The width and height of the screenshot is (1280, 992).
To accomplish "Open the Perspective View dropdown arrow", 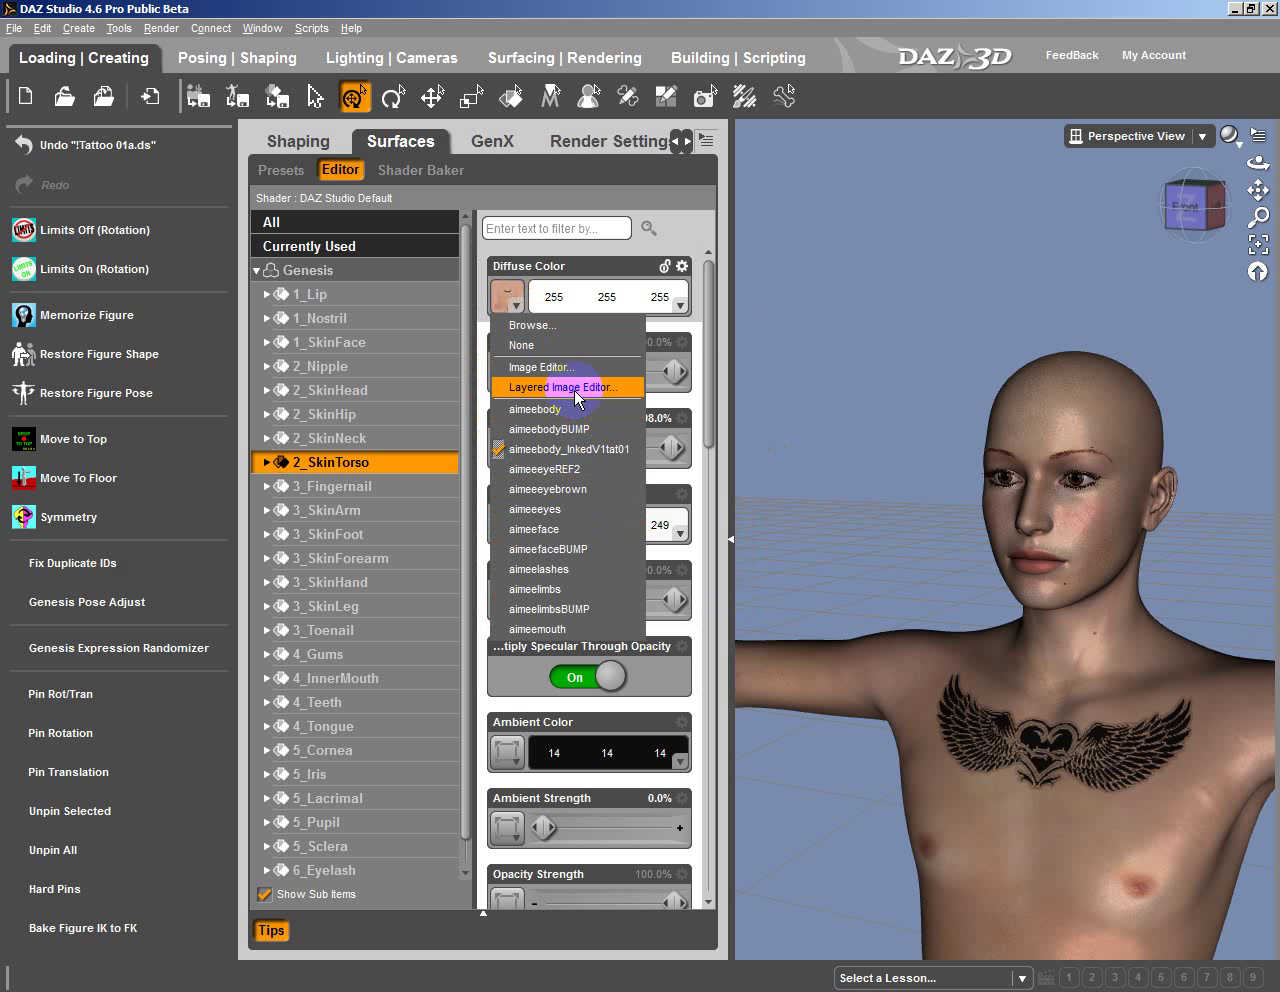I will 1202,137.
